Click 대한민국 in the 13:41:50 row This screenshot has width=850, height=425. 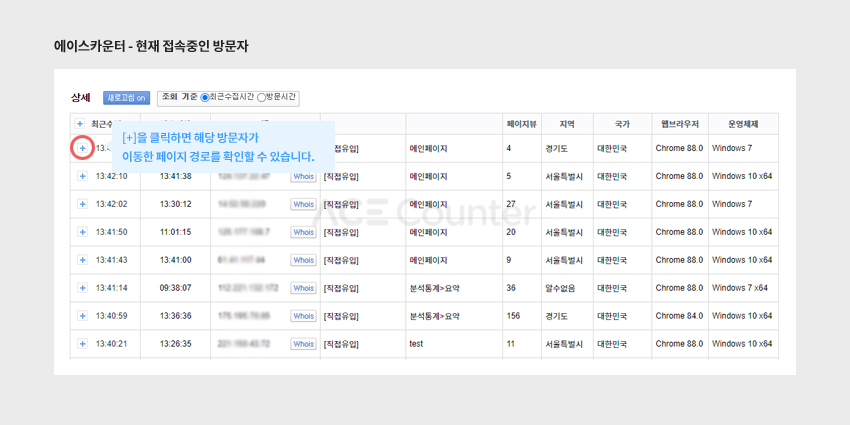point(612,232)
